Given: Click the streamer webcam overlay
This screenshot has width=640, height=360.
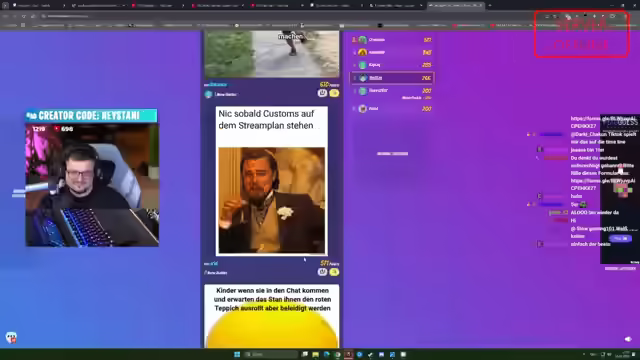Looking at the screenshot, I should pyautogui.click(x=92, y=184).
